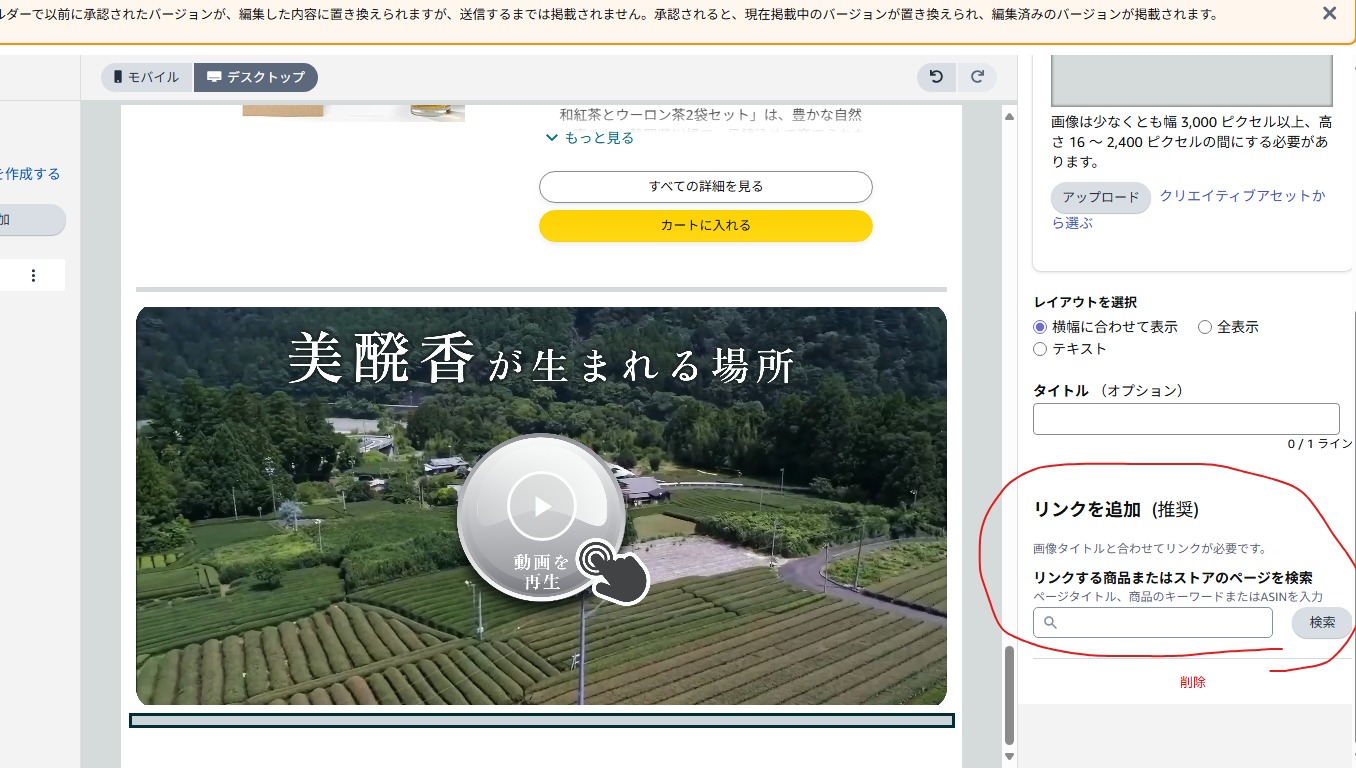Dismiss the notification banner with the X
This screenshot has height=774, width=1356.
pos(1329,14)
